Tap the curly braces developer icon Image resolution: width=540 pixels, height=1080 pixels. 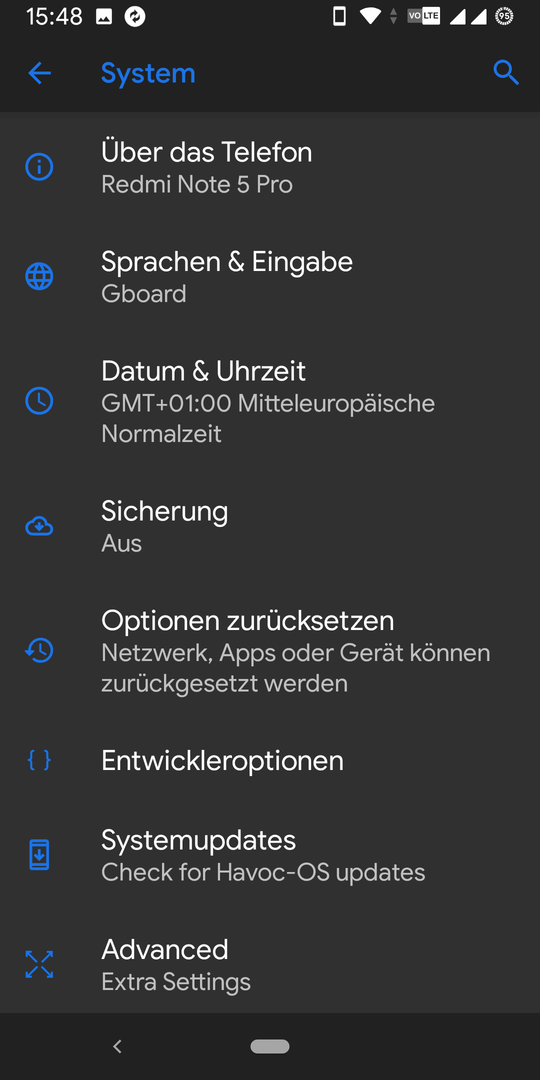(39, 760)
